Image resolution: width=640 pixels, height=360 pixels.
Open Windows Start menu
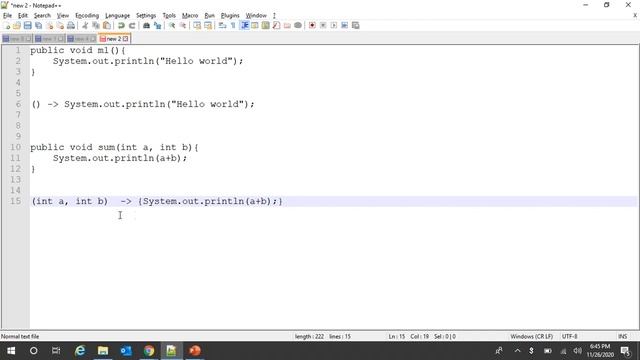pyautogui.click(x=11, y=351)
